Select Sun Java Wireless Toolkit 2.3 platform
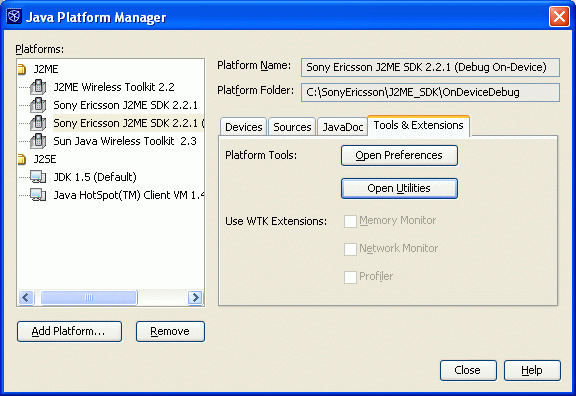Screen dimensions: 576x396 (x=125, y=141)
